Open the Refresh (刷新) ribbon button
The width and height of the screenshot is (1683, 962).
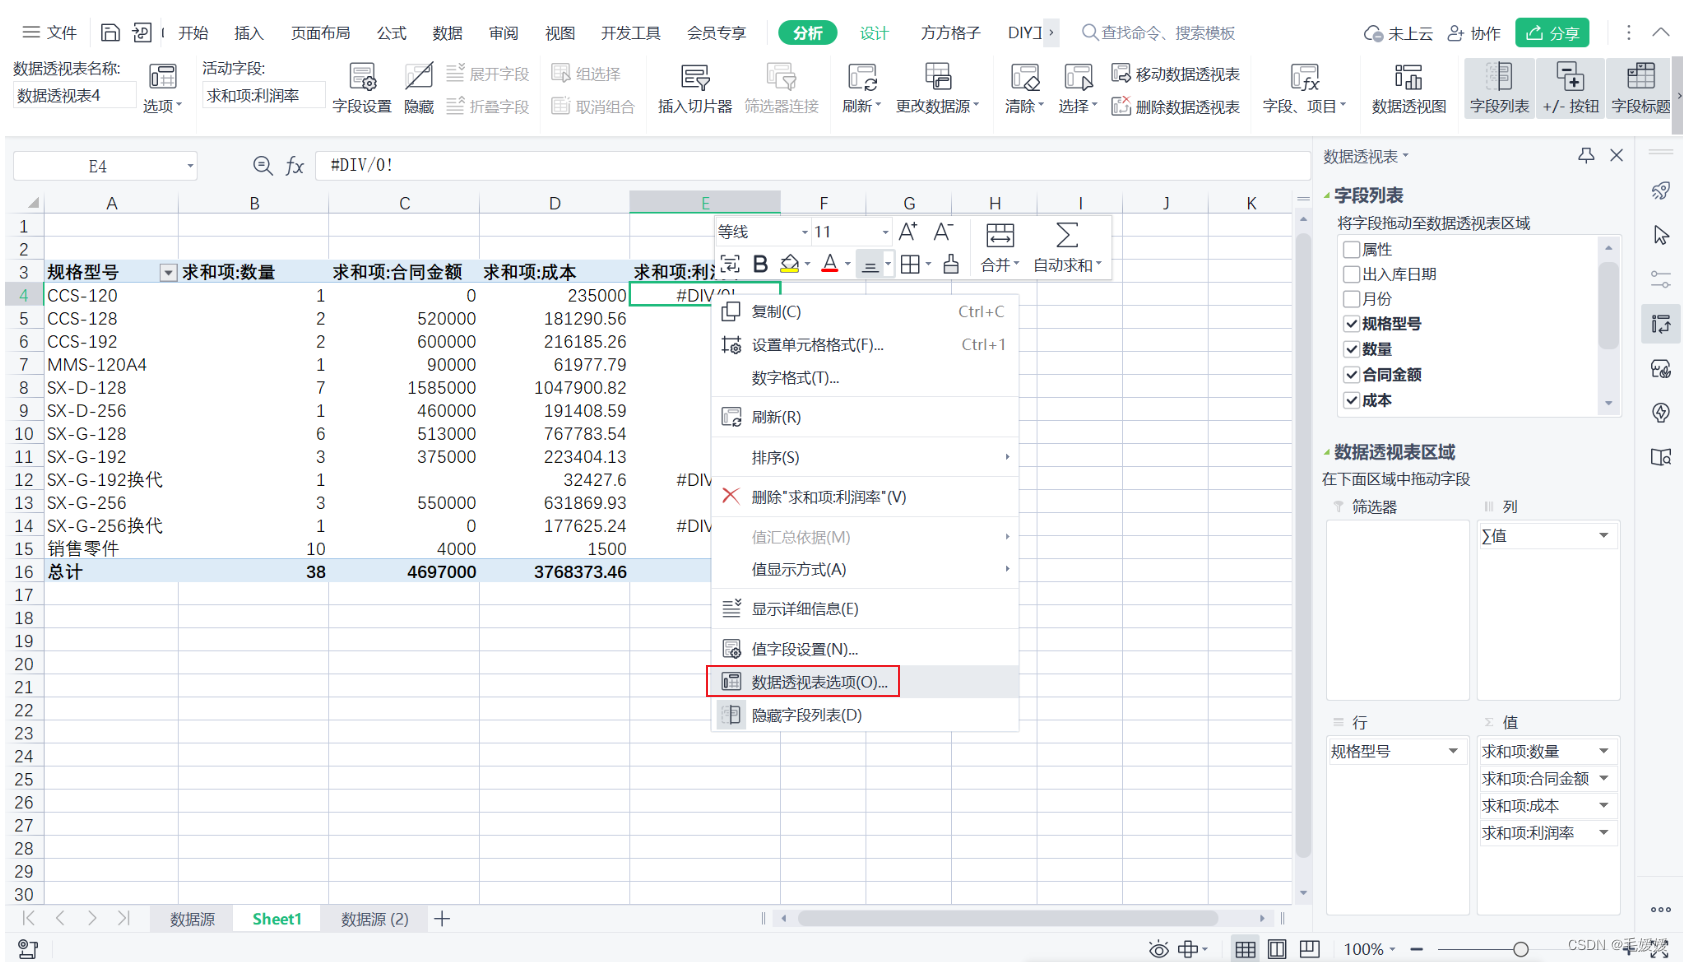click(861, 88)
